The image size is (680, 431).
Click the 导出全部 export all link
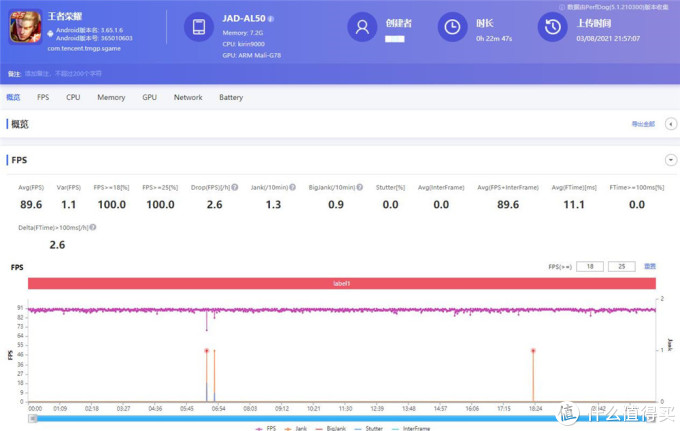(x=643, y=124)
